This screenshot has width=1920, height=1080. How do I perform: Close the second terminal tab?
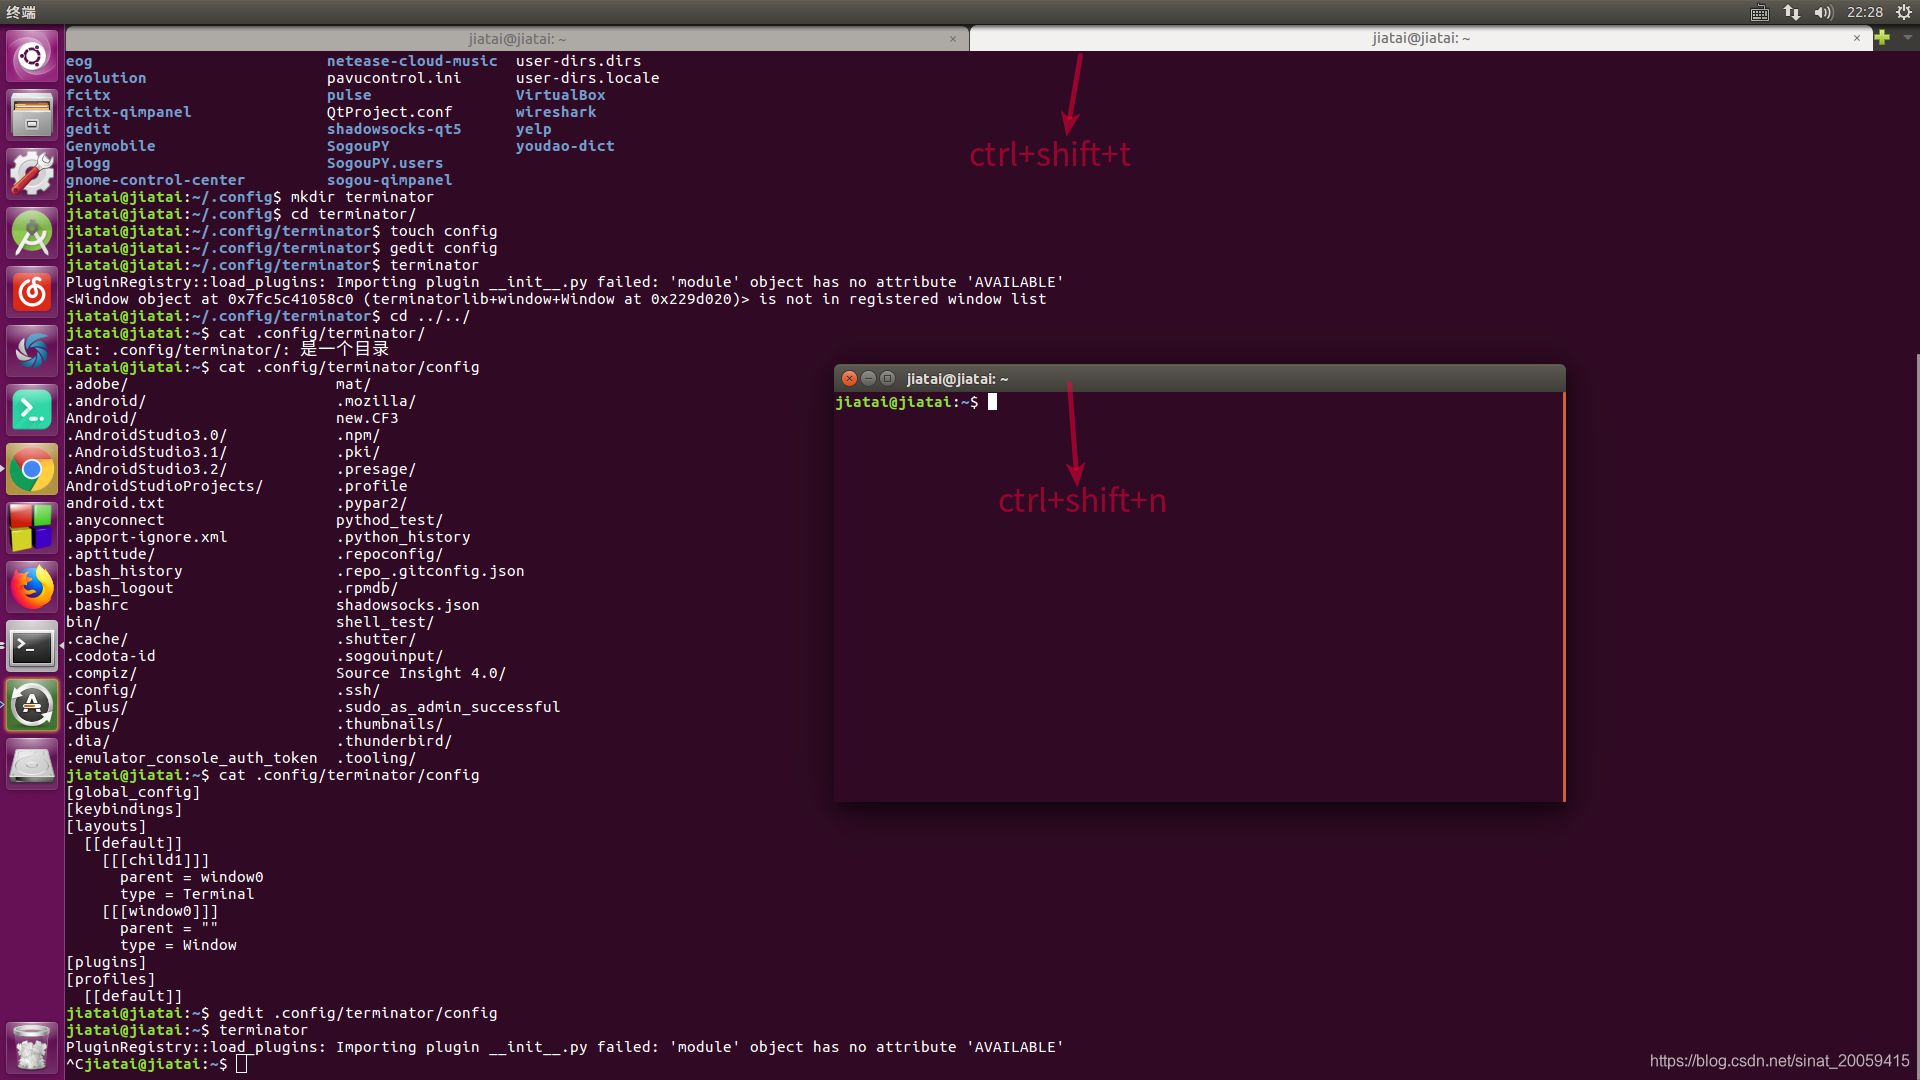[1857, 38]
